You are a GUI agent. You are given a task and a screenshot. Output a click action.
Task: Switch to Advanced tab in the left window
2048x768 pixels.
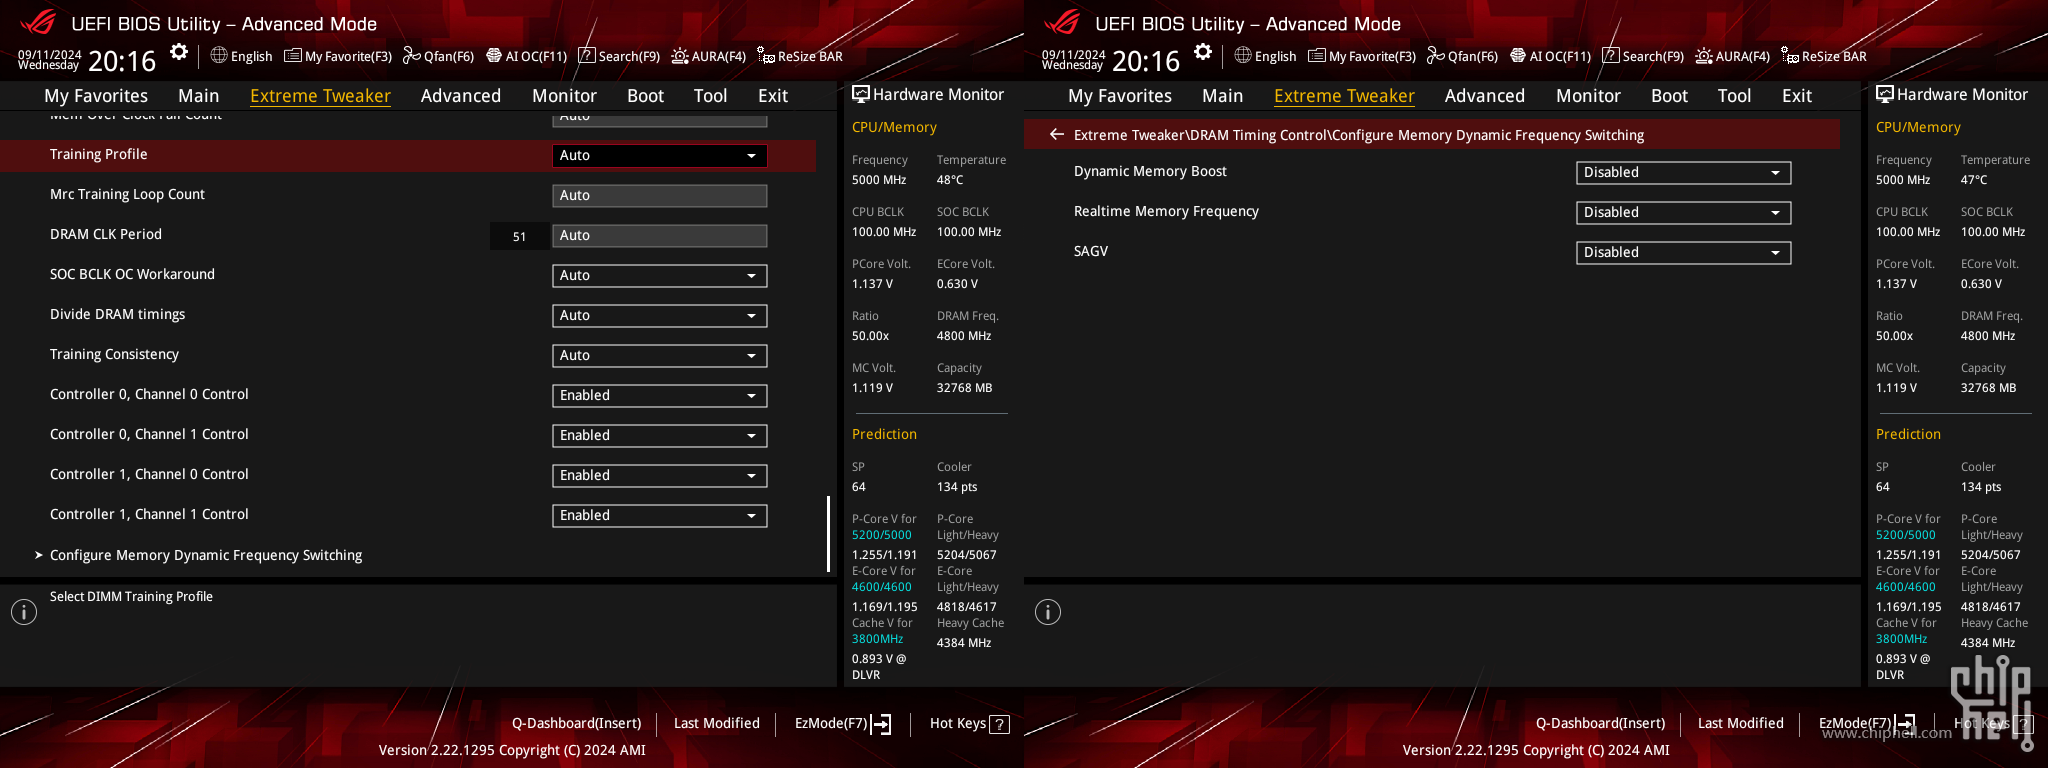461,96
